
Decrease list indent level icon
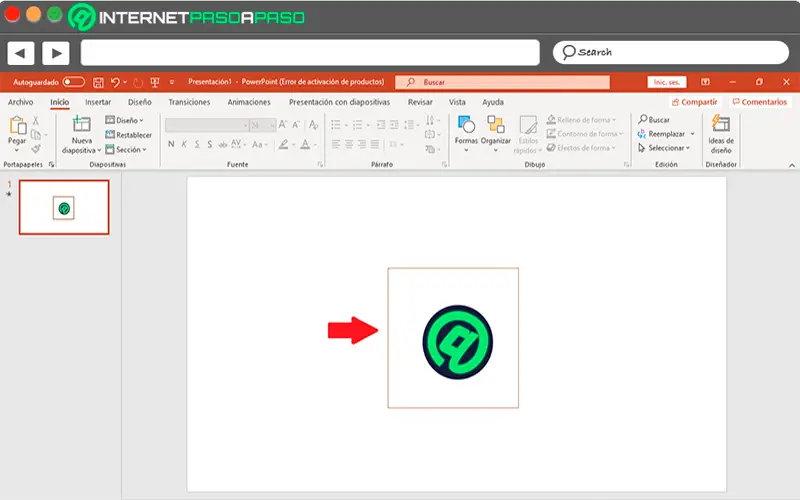(381, 125)
